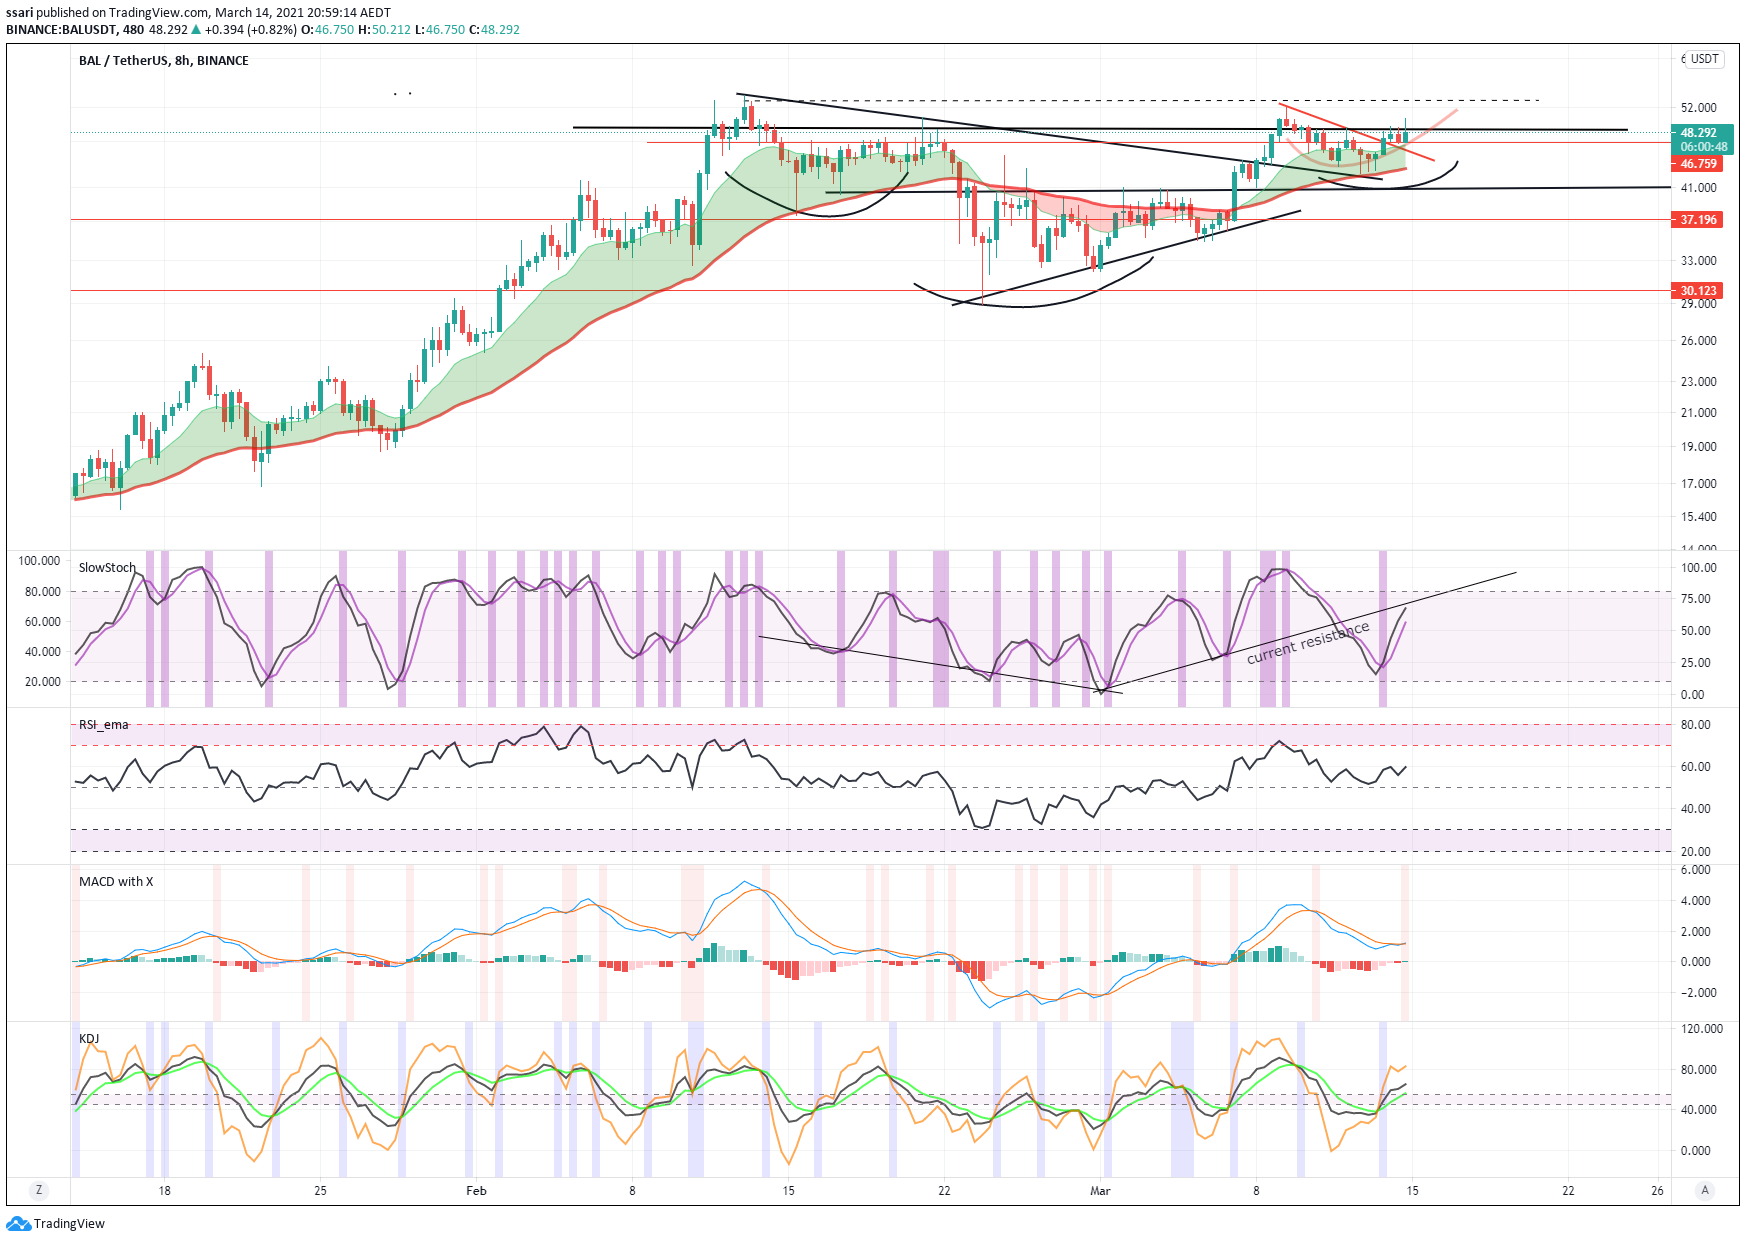The width and height of the screenshot is (1746, 1242).
Task: Click the TradingView text at bottom left
Action: pos(69,1224)
